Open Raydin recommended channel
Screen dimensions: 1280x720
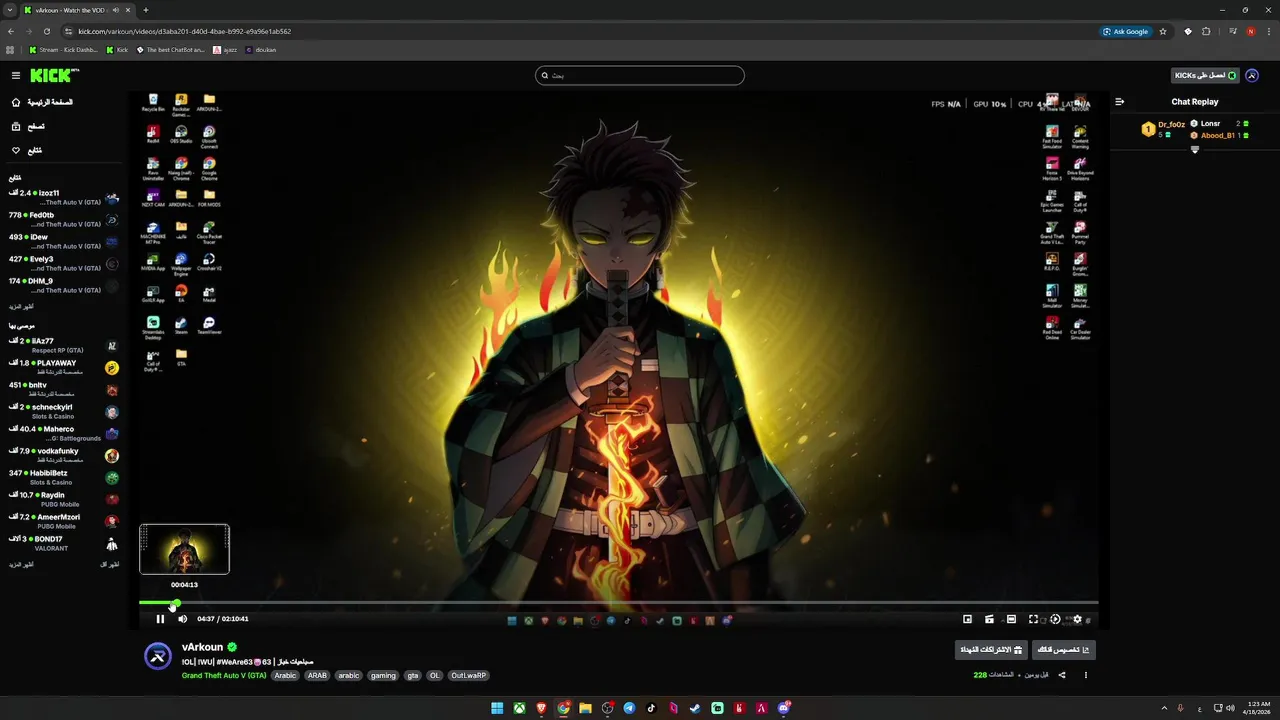[x=64, y=499]
